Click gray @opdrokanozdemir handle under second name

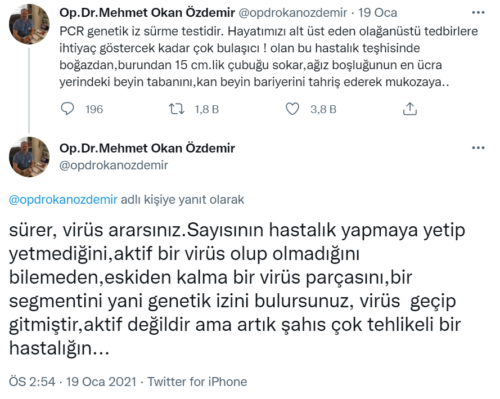[x=114, y=165]
